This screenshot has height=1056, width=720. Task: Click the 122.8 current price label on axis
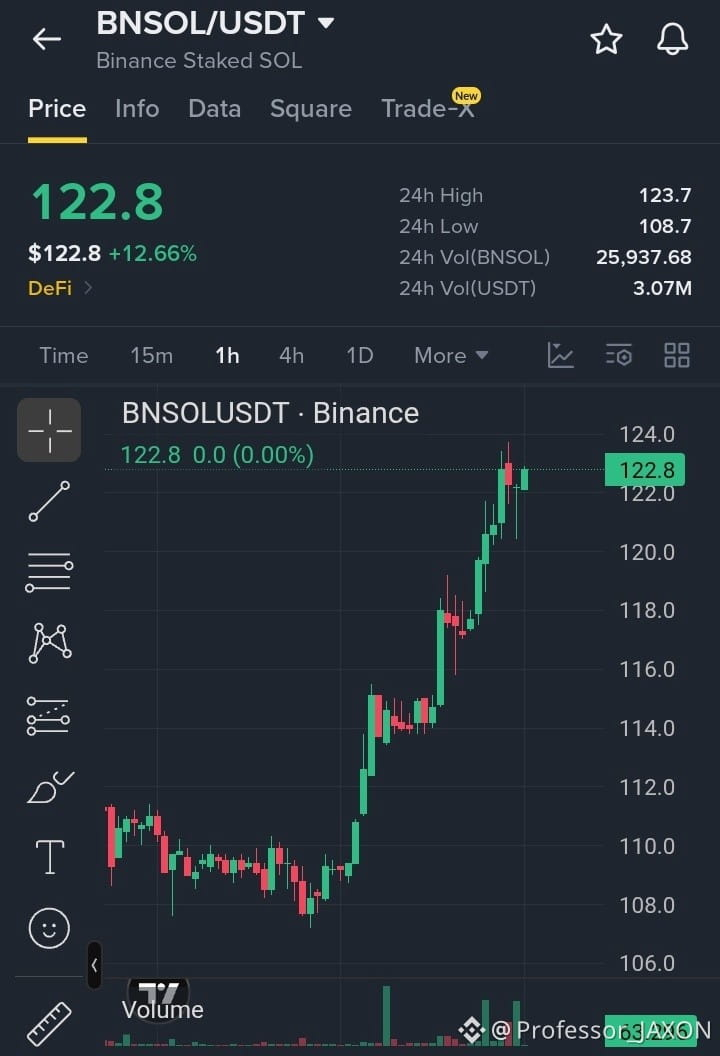(x=645, y=469)
